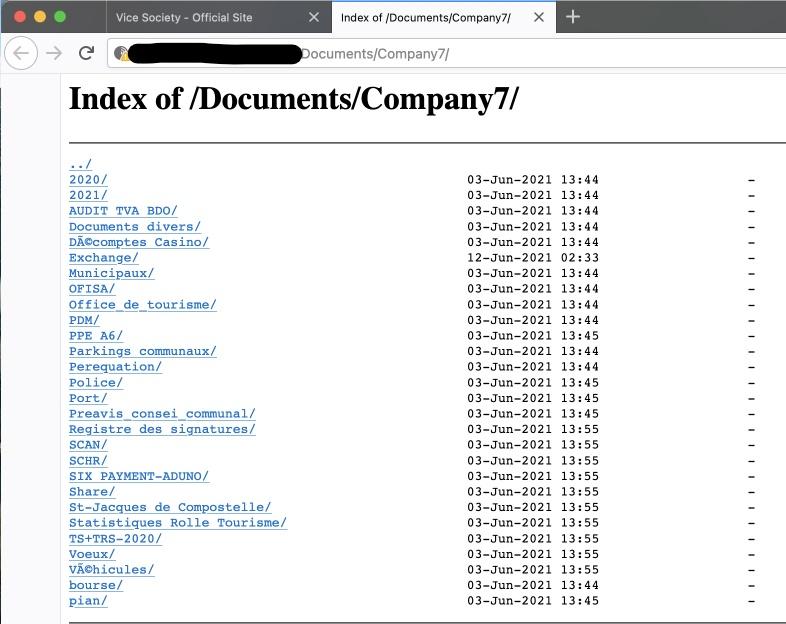
Task: Open the 2021/ folder link
Action: (x=88, y=195)
